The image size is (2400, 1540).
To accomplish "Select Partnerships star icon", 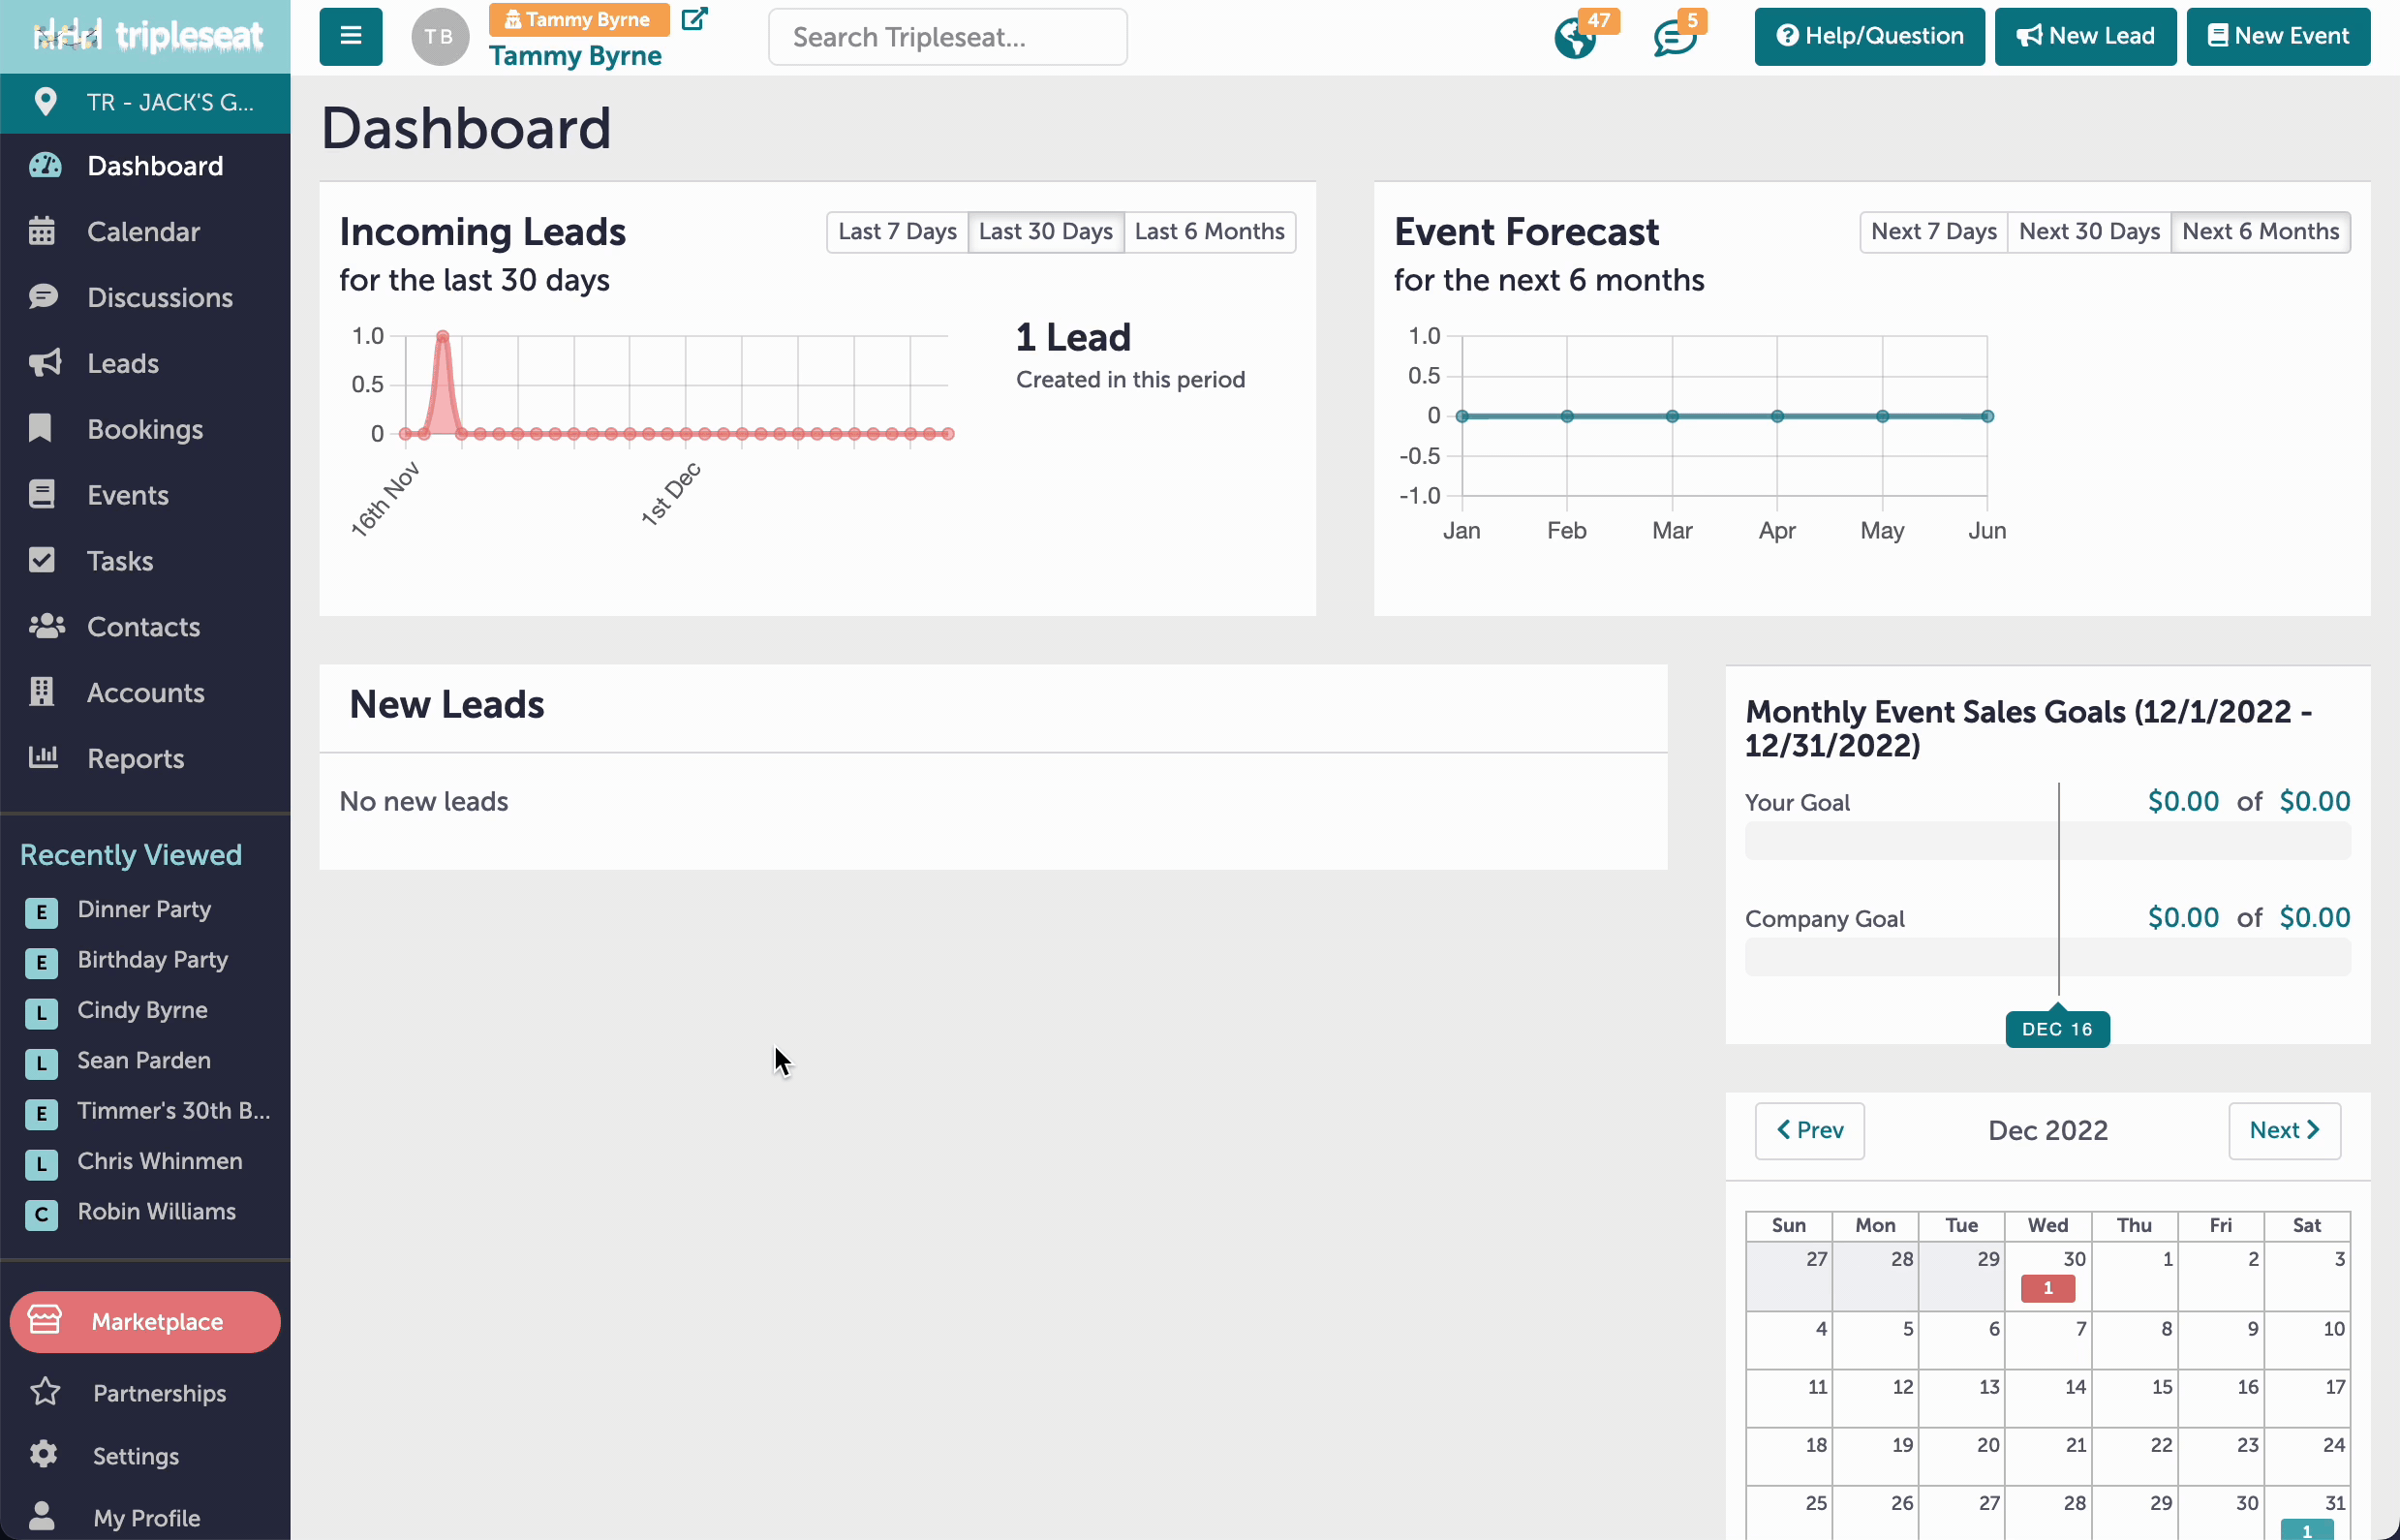I will (x=46, y=1392).
